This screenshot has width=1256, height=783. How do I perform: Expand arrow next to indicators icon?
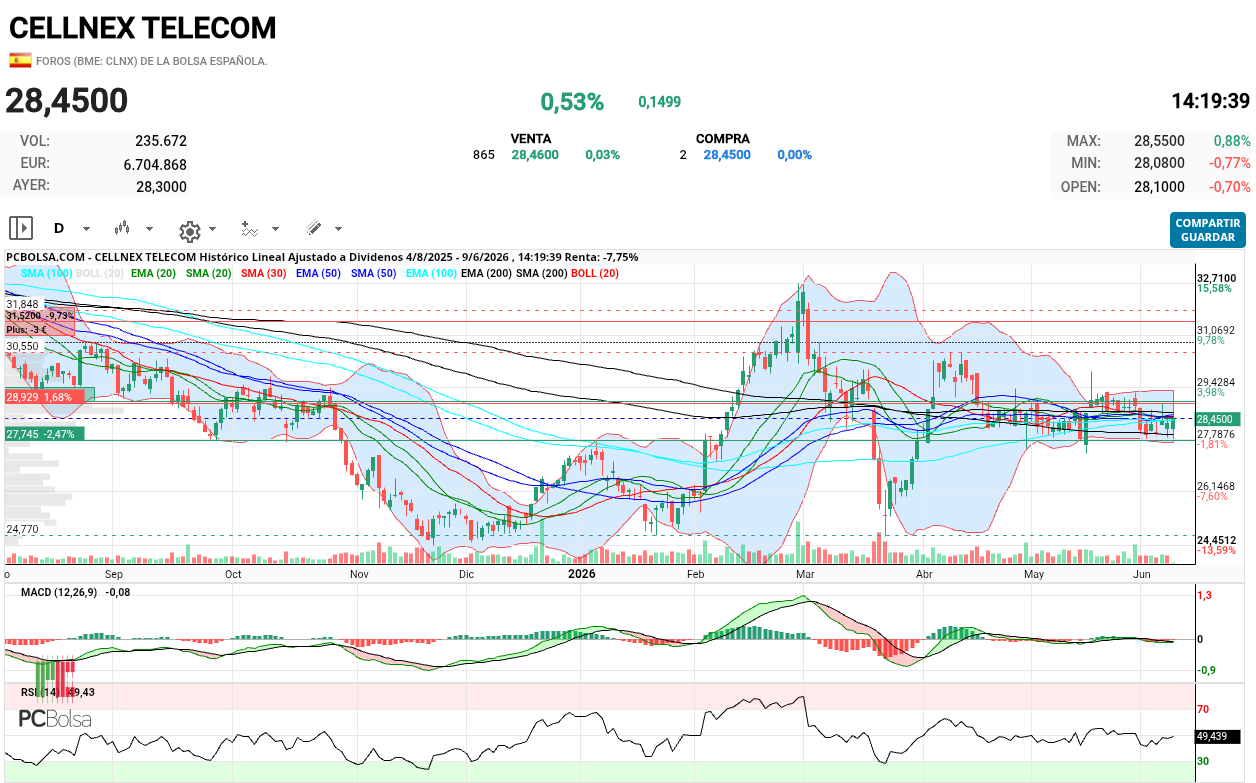(276, 229)
